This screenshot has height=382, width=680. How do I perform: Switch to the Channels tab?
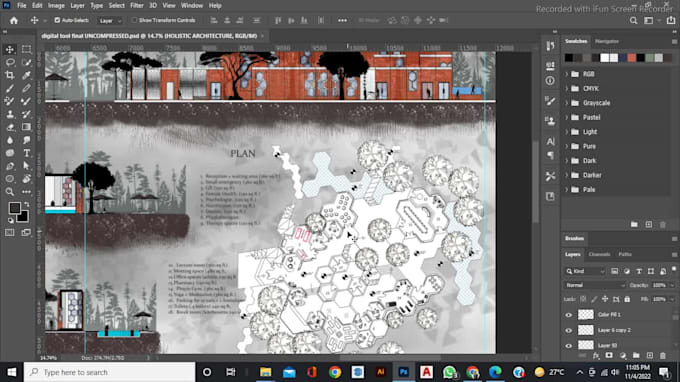coord(599,255)
